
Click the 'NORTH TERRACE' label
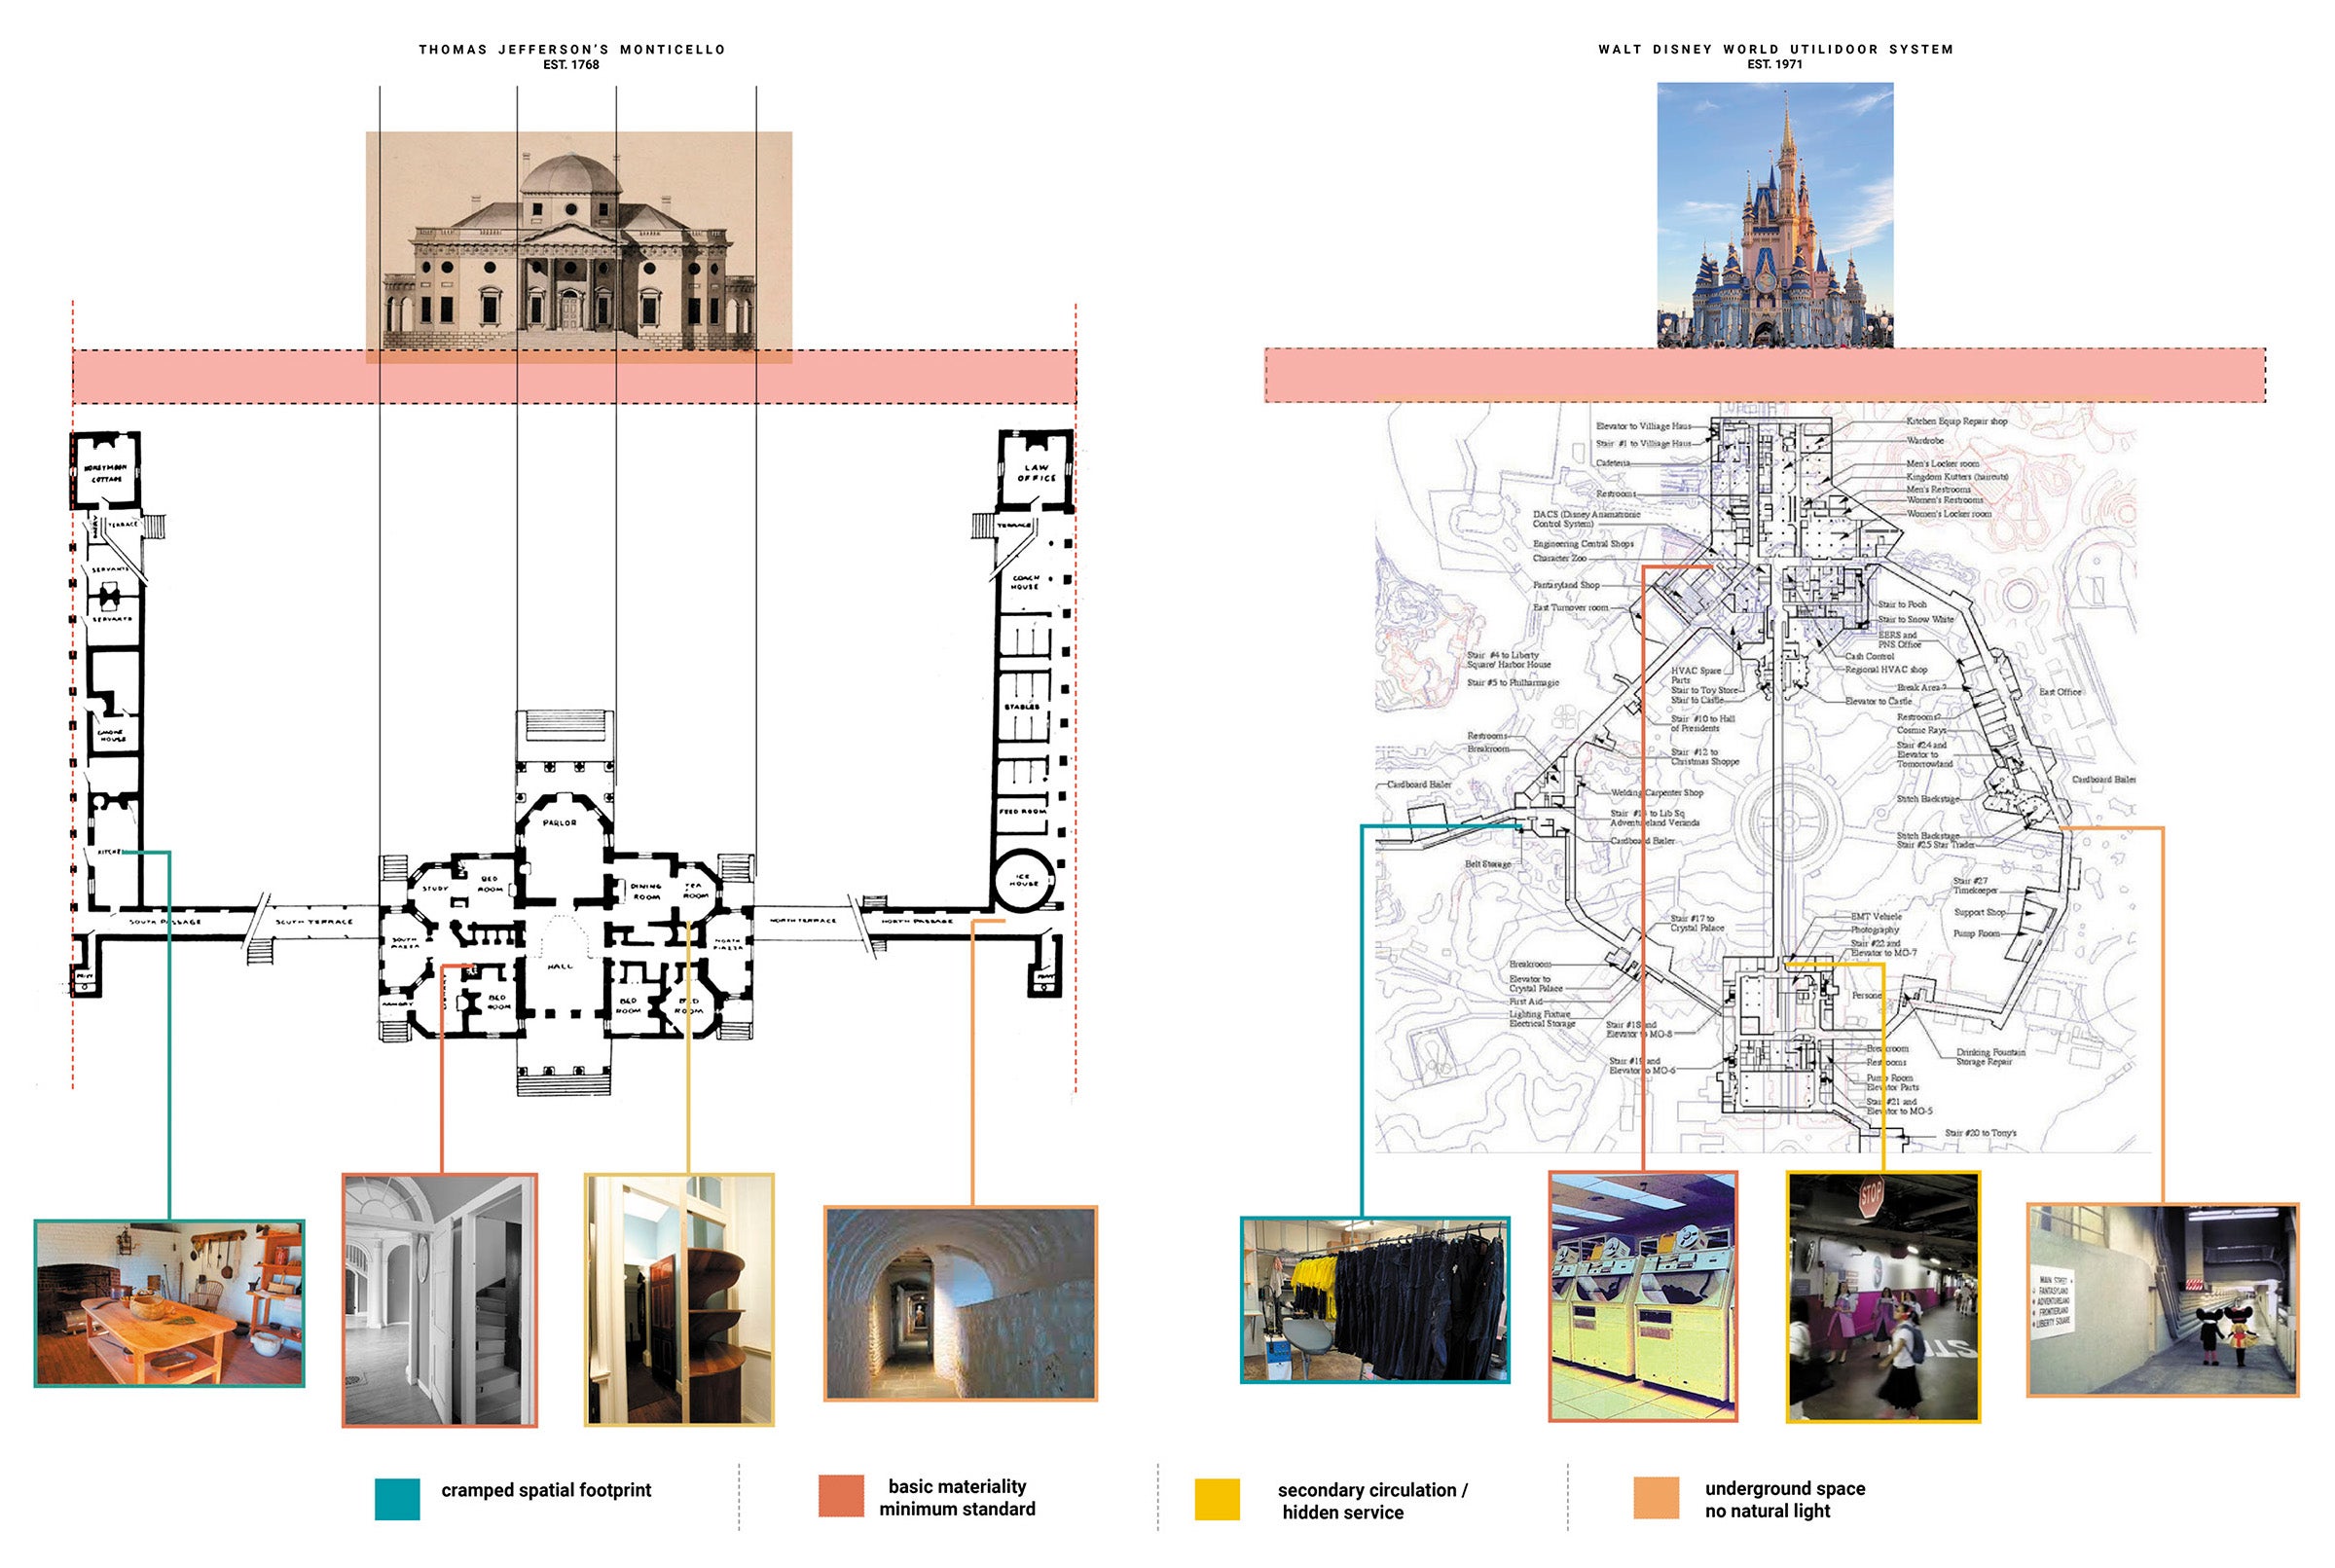803,920
